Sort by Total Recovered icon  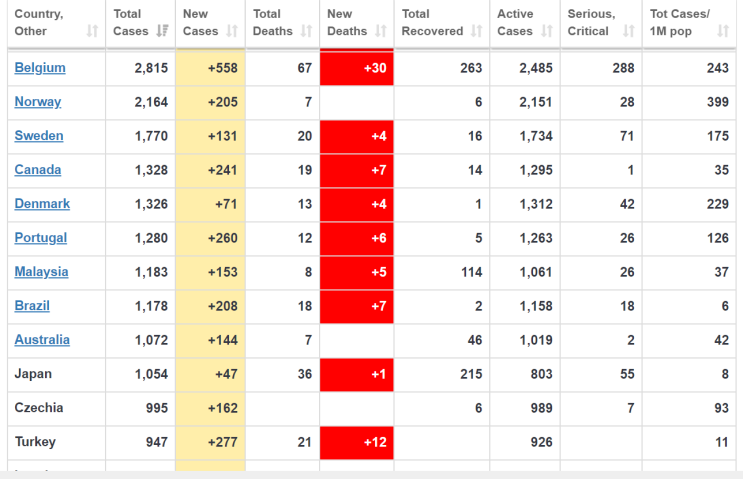click(476, 32)
